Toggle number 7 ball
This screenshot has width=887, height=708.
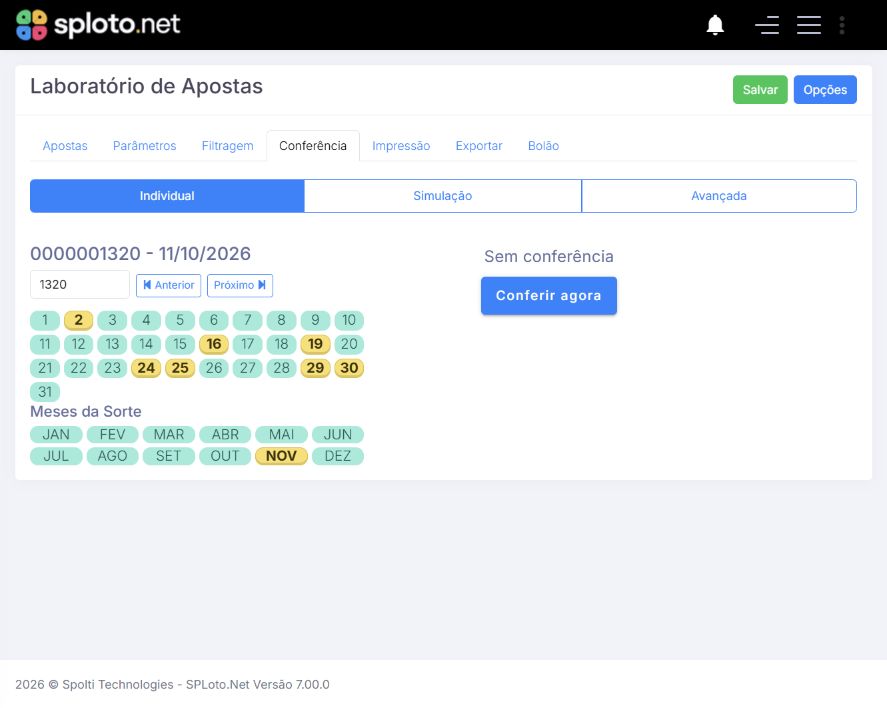tap(247, 321)
